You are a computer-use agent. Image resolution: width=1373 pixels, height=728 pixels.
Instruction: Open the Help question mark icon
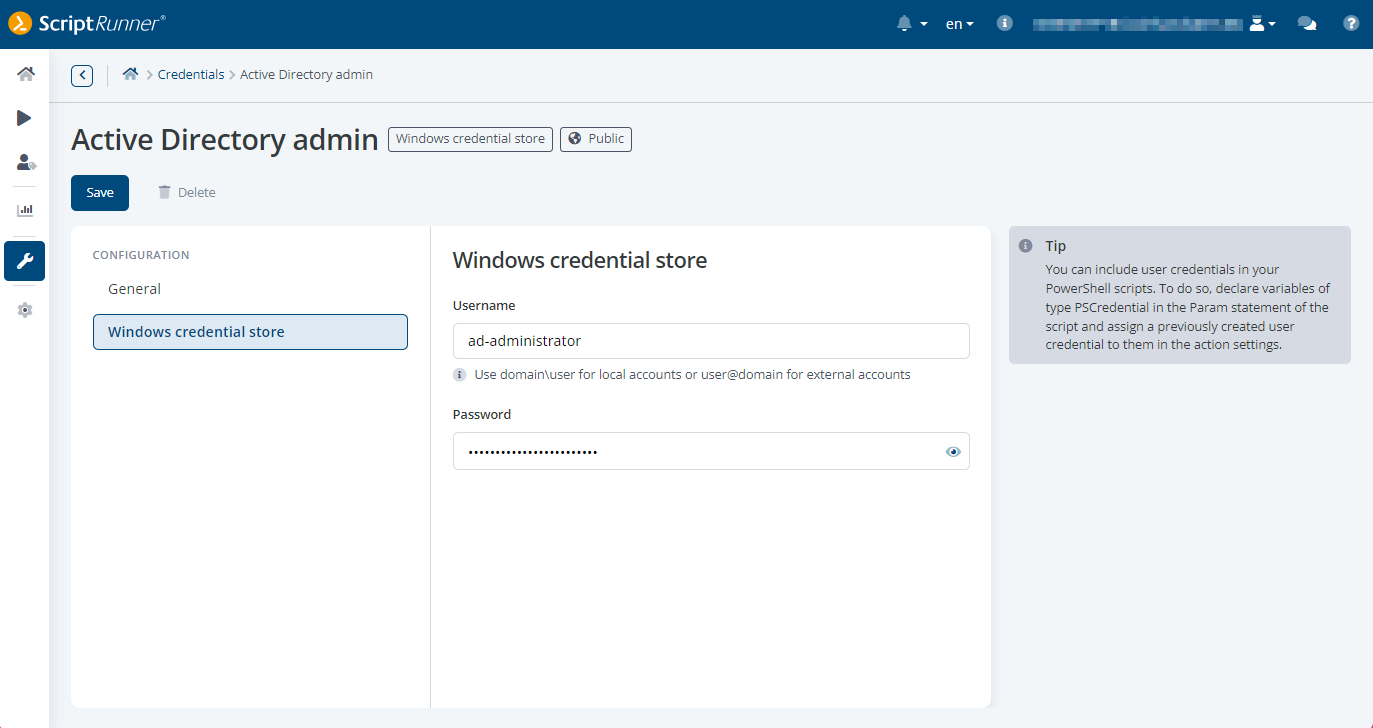[x=1351, y=23]
